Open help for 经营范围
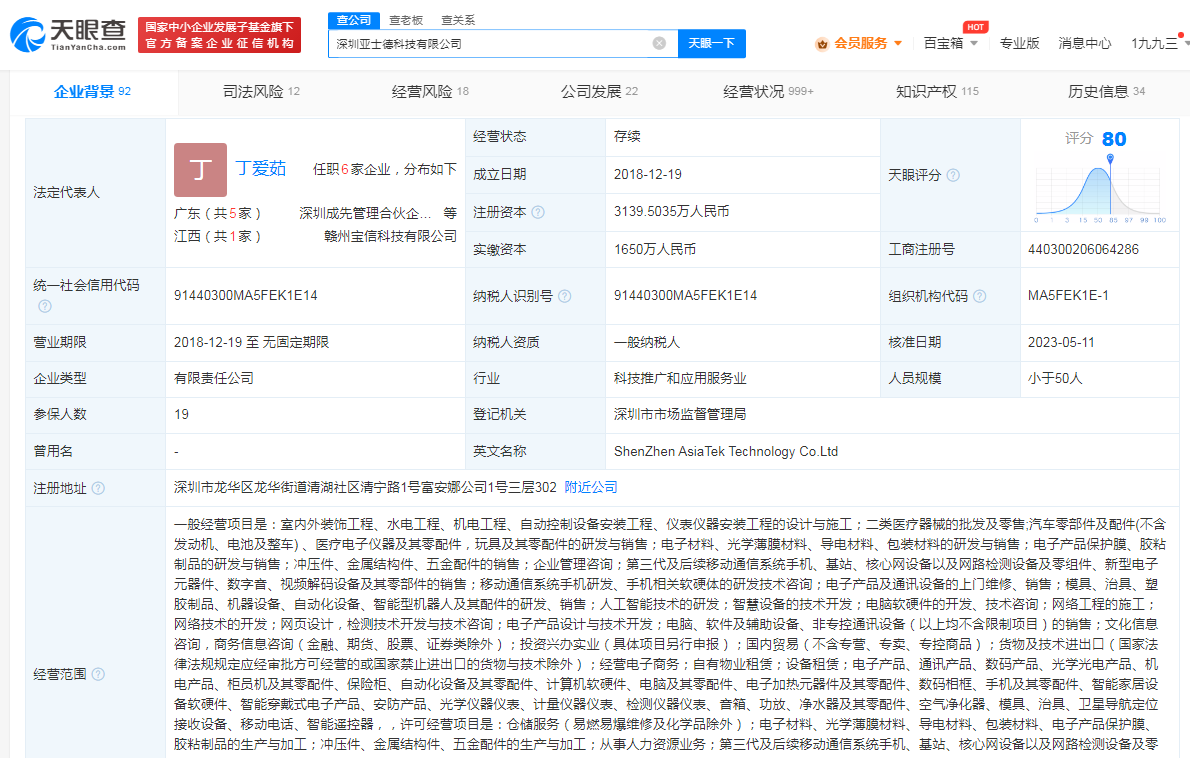This screenshot has height=758, width=1190. (98, 674)
